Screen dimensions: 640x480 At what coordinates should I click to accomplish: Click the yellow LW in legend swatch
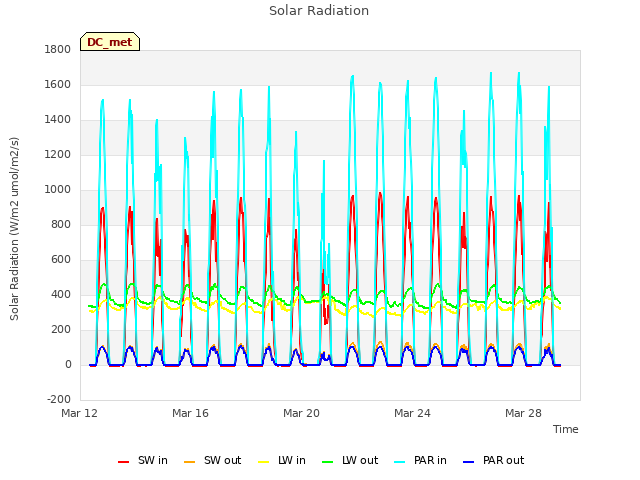click(x=264, y=462)
